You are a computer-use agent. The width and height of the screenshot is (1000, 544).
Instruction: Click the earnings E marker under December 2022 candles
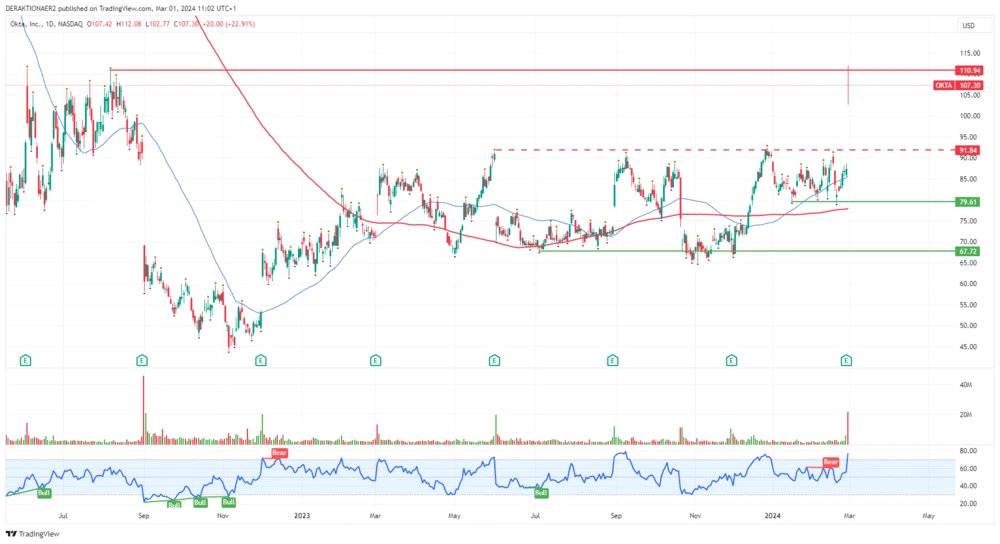(x=261, y=360)
